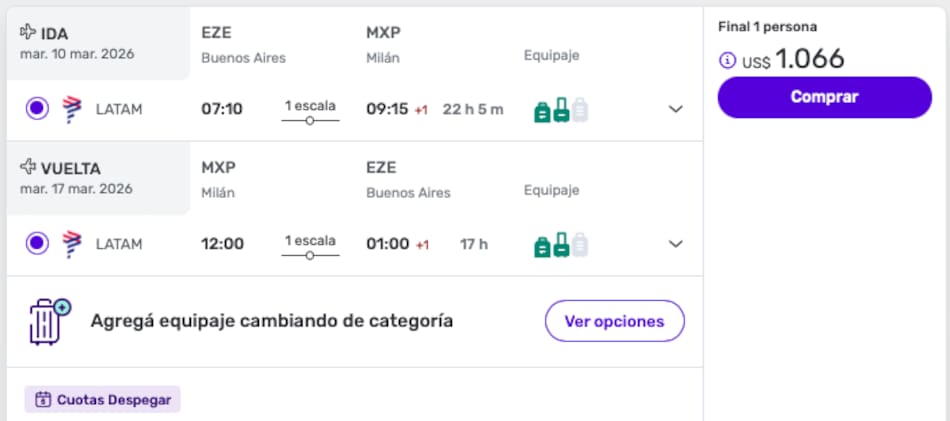The height and width of the screenshot is (421, 950).
Task: Click LATAM logo on return flight
Action: point(71,243)
